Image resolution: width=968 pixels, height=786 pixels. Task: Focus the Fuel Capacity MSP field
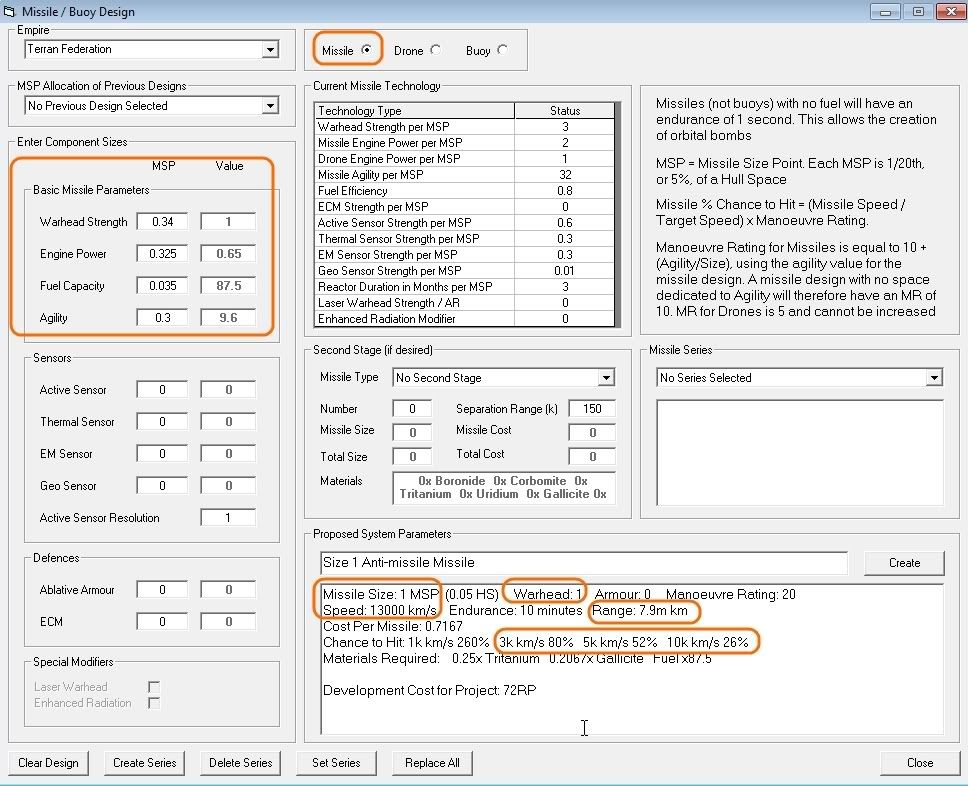tap(162, 286)
